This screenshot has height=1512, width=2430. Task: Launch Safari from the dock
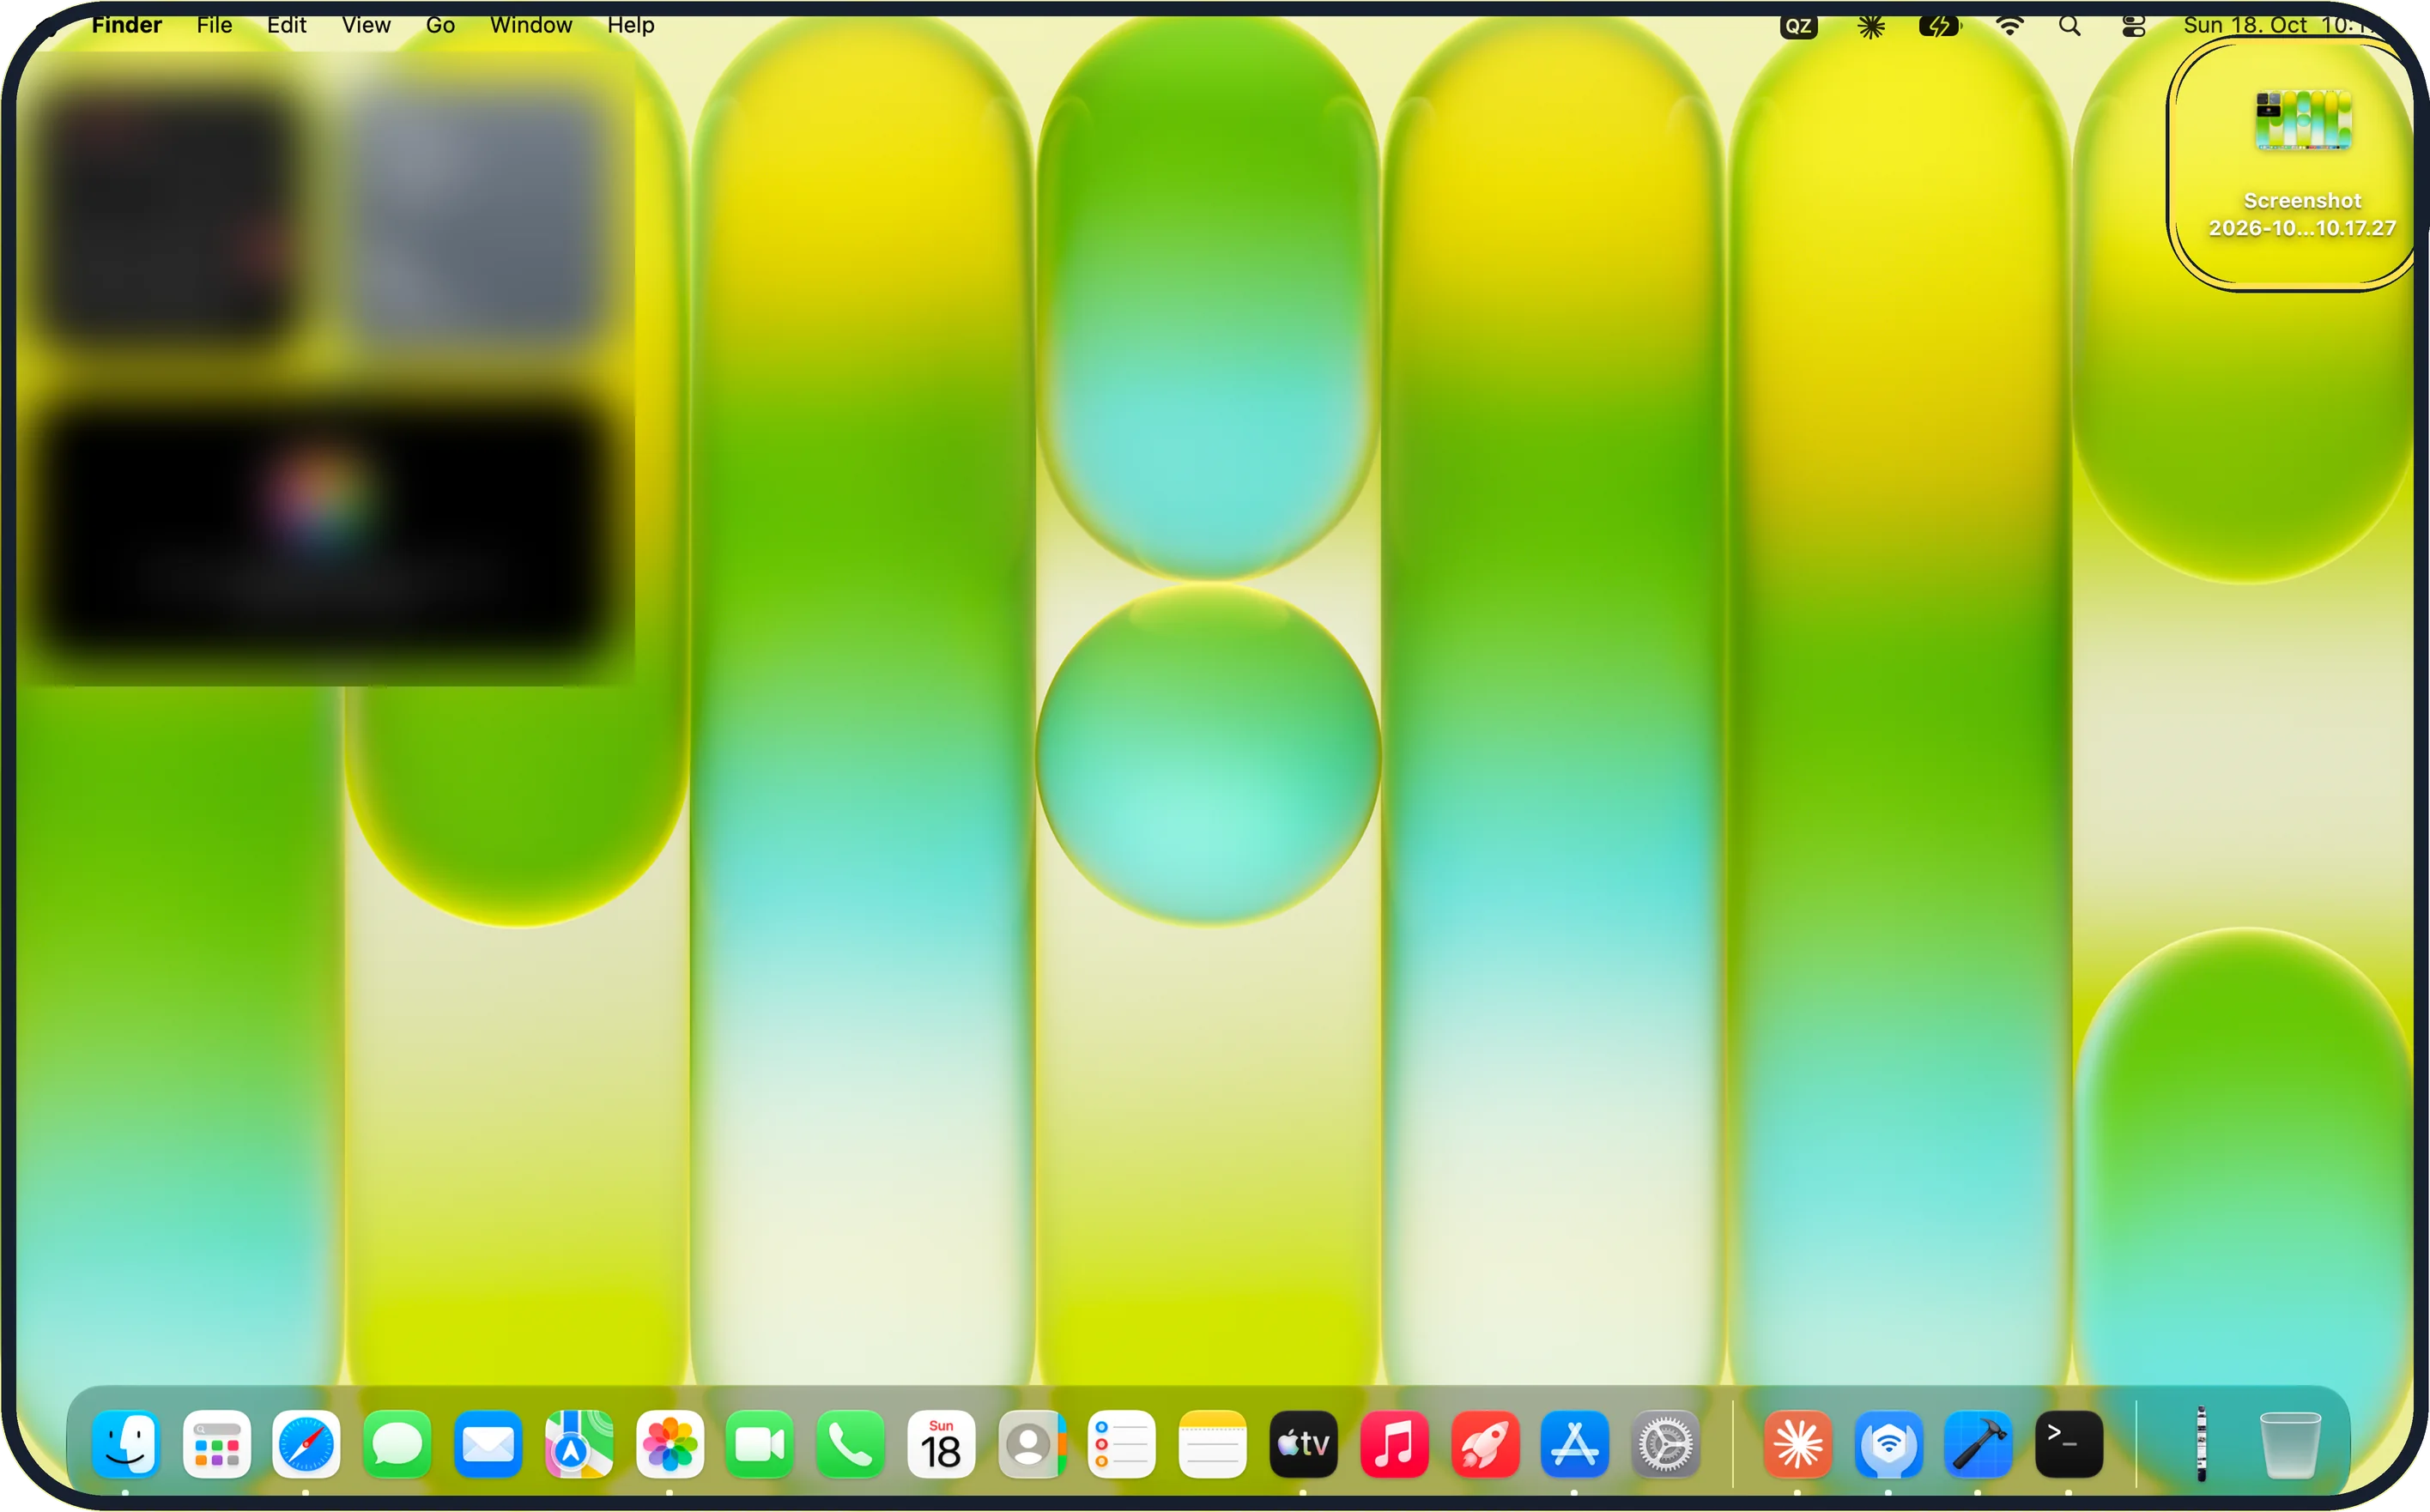[x=306, y=1444]
